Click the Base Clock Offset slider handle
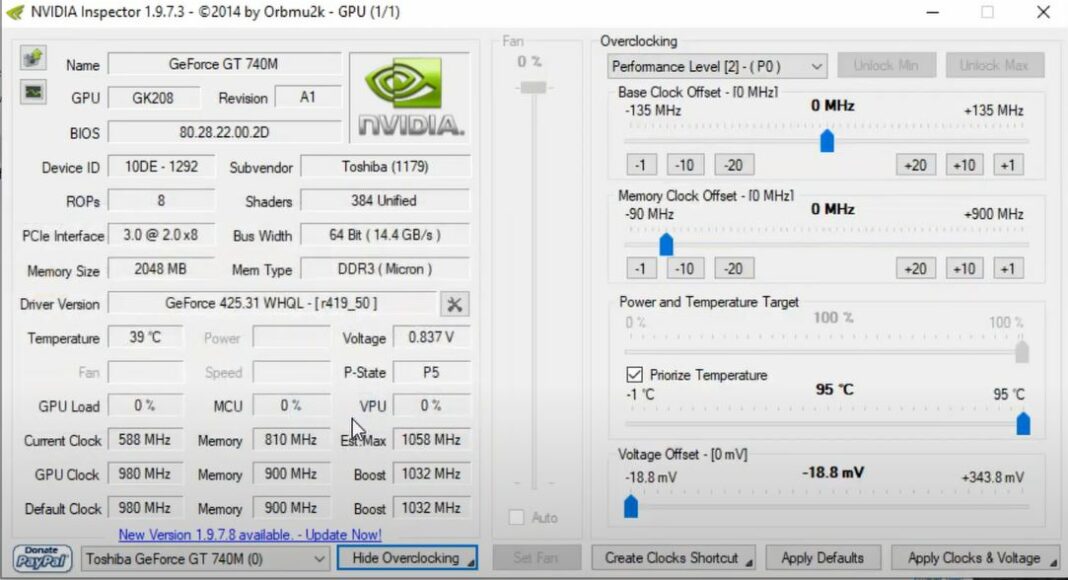 [x=827, y=141]
